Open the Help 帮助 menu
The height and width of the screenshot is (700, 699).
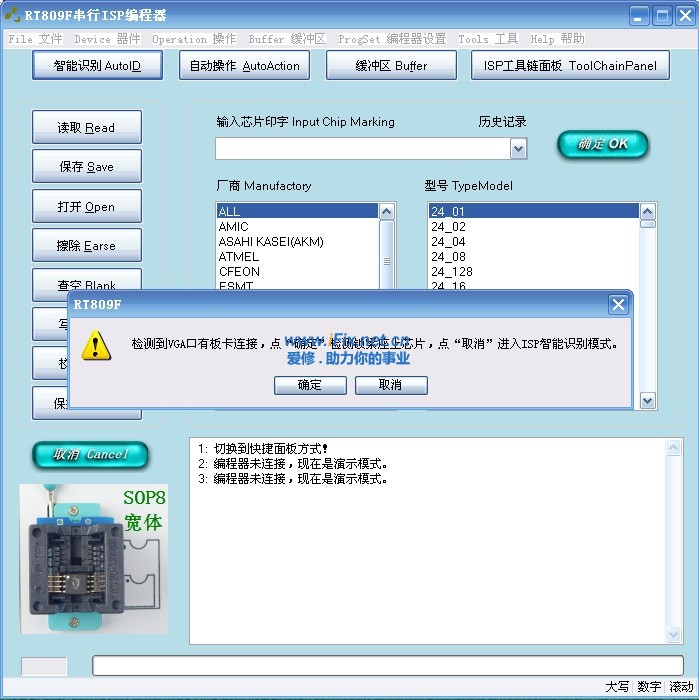coord(557,39)
